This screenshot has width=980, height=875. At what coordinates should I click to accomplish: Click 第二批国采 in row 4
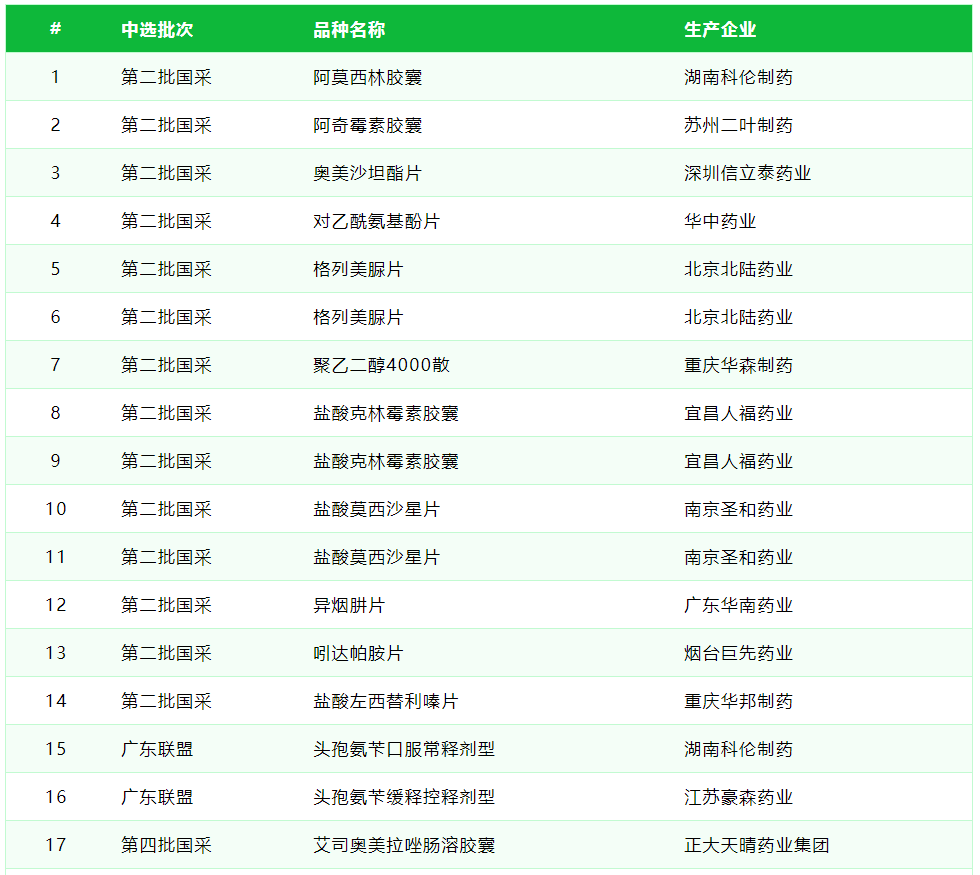(x=166, y=221)
